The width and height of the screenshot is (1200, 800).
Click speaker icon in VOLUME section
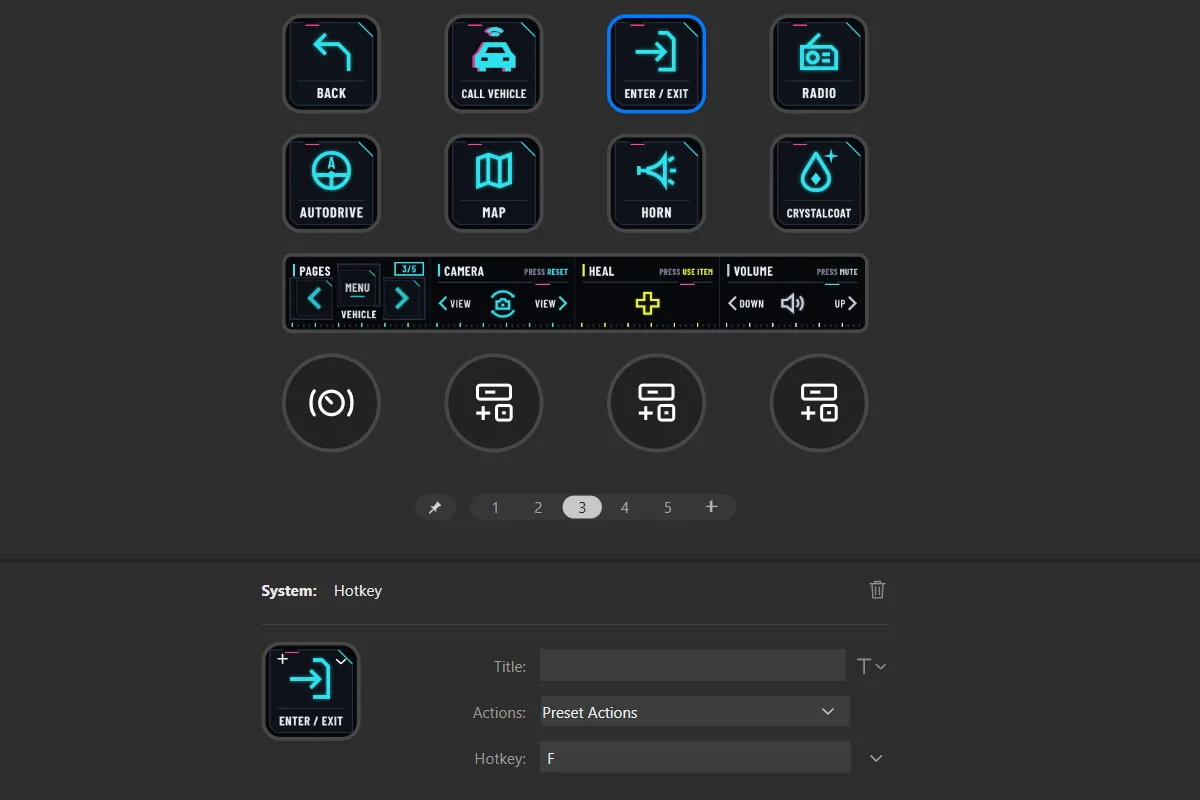tap(793, 303)
